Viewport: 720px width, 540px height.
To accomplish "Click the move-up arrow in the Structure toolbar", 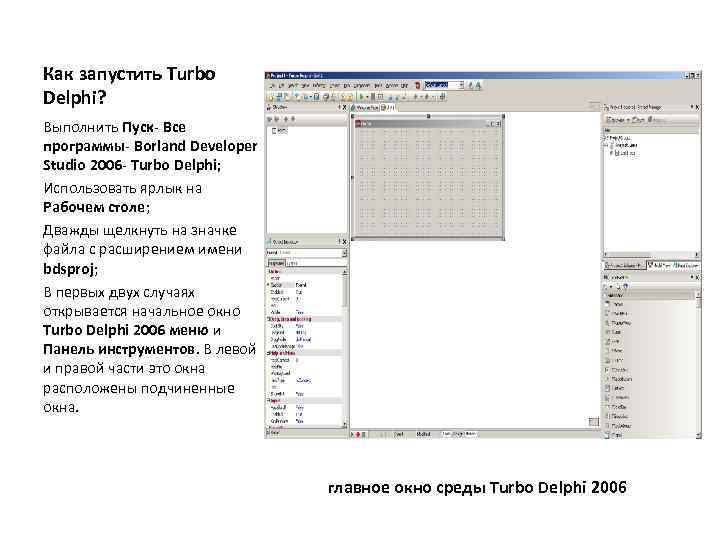I will point(286,119).
